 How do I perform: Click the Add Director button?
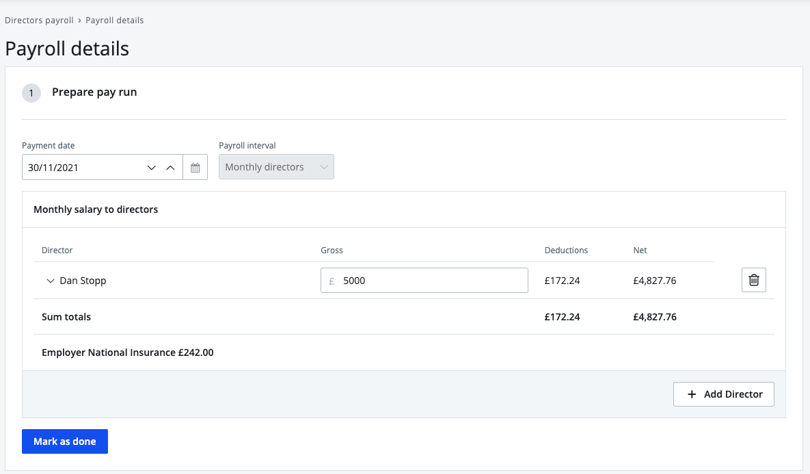[x=723, y=395]
